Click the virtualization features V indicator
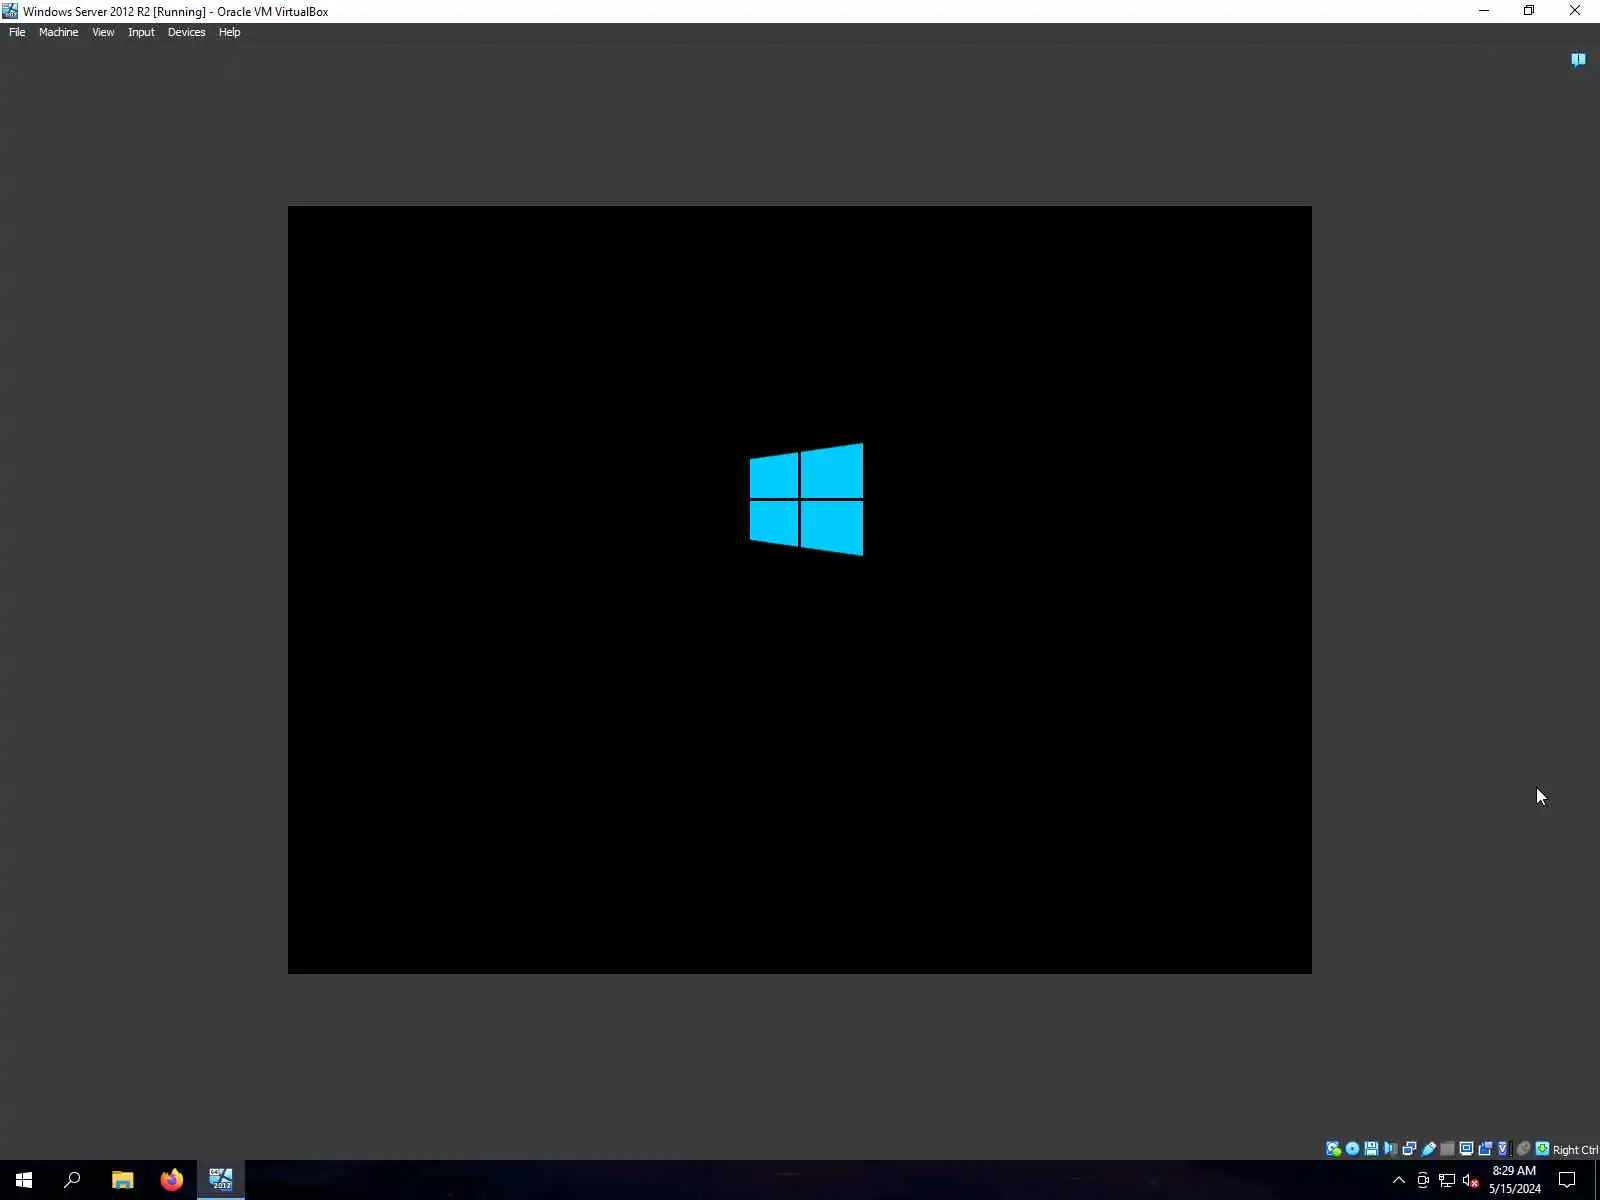1600x1200 pixels. 1502,1149
